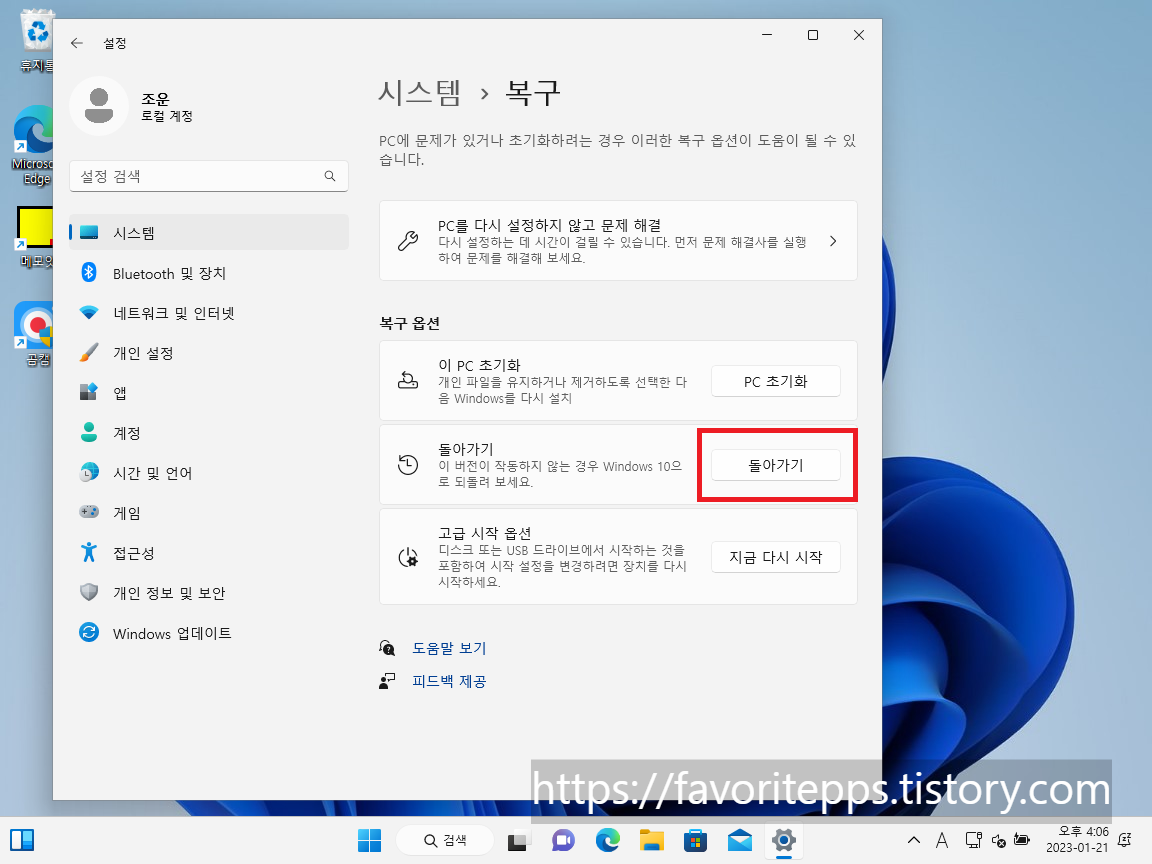1152x864 pixels.
Task: Launch Microsoft Edge from the taskbar
Action: 608,840
